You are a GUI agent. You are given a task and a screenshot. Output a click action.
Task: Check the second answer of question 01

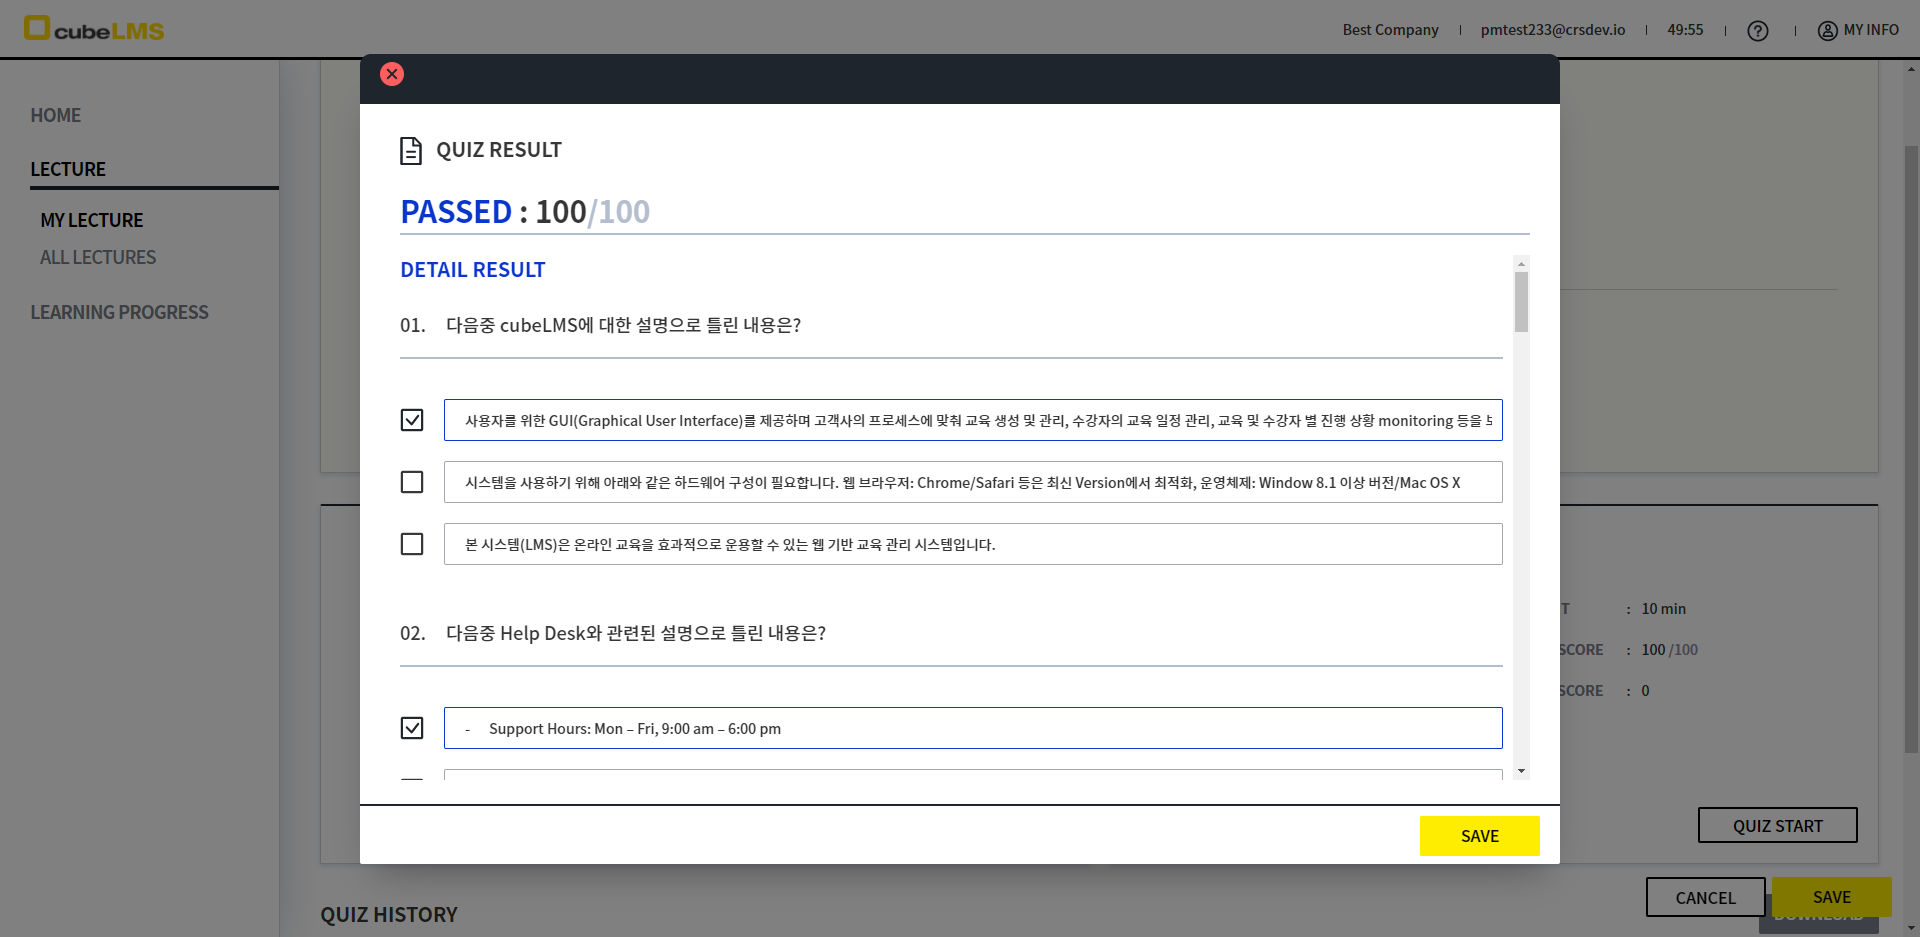(412, 482)
